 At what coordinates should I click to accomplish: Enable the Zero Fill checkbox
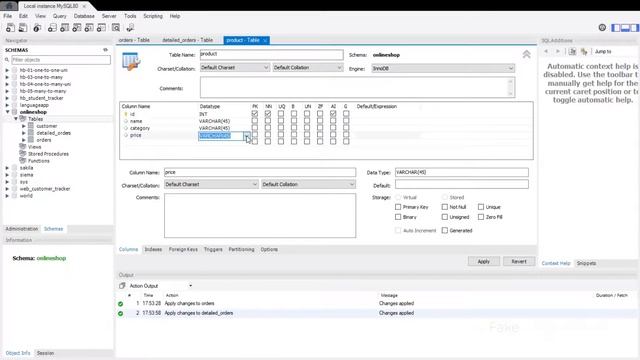(481, 217)
